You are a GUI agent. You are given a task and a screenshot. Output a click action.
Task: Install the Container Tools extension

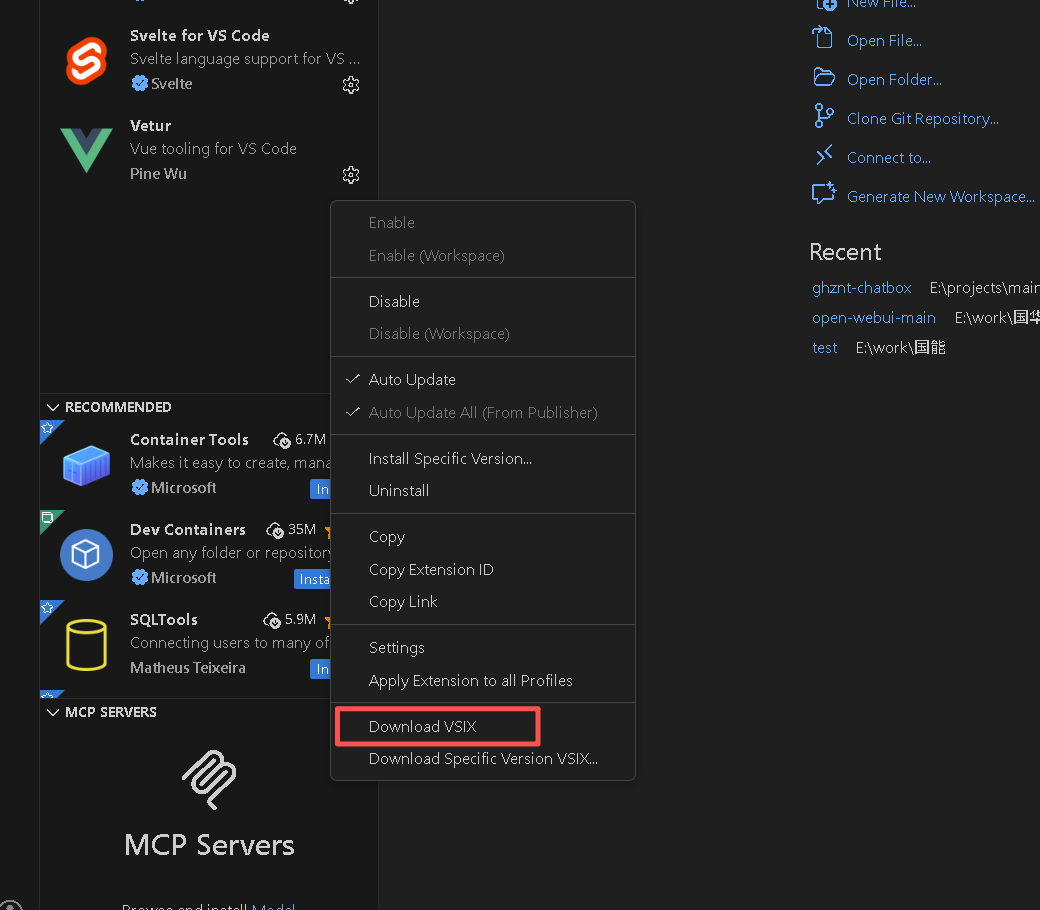tap(320, 489)
